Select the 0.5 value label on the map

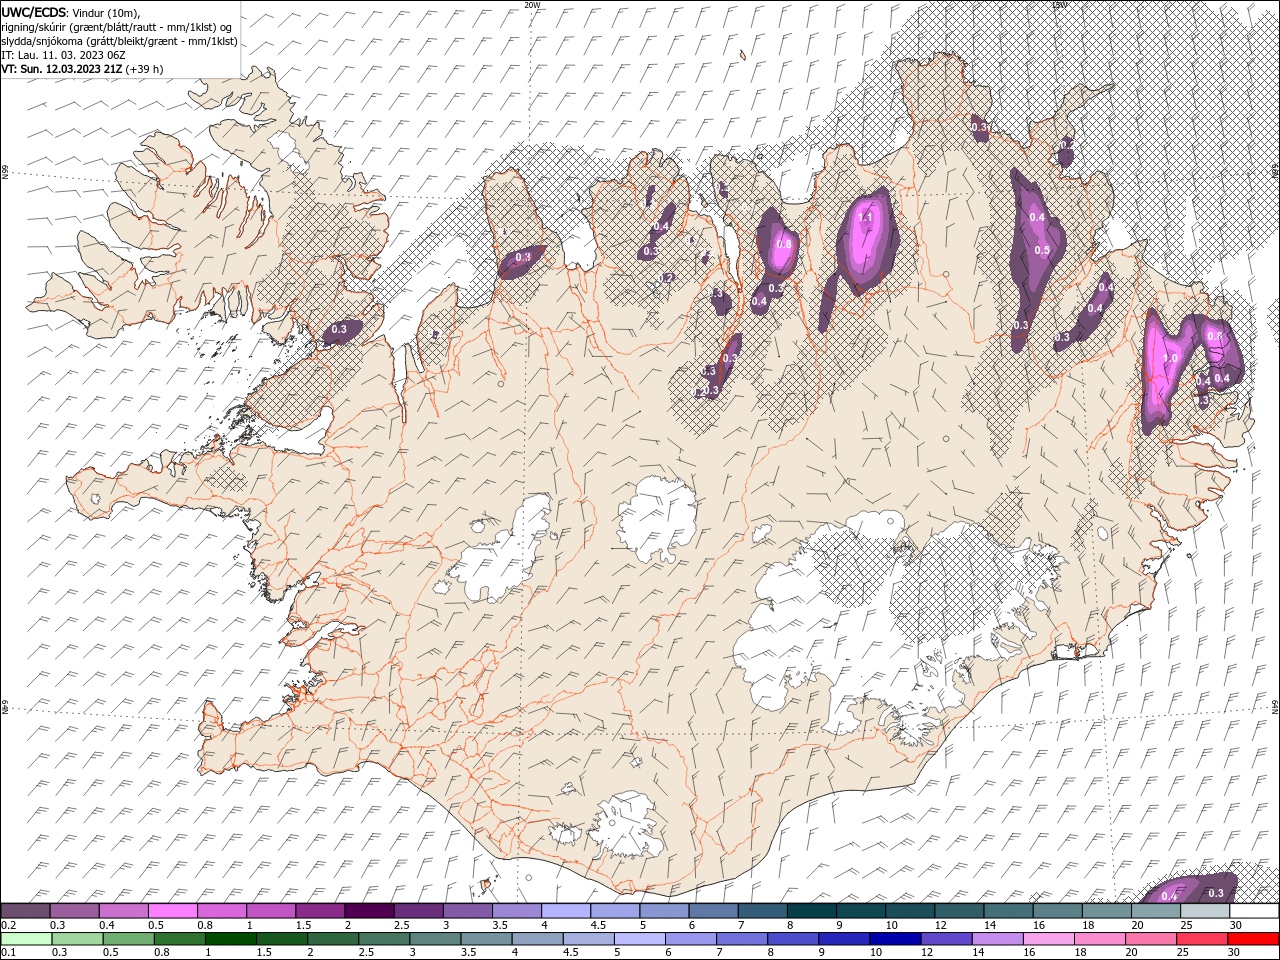tap(1041, 251)
